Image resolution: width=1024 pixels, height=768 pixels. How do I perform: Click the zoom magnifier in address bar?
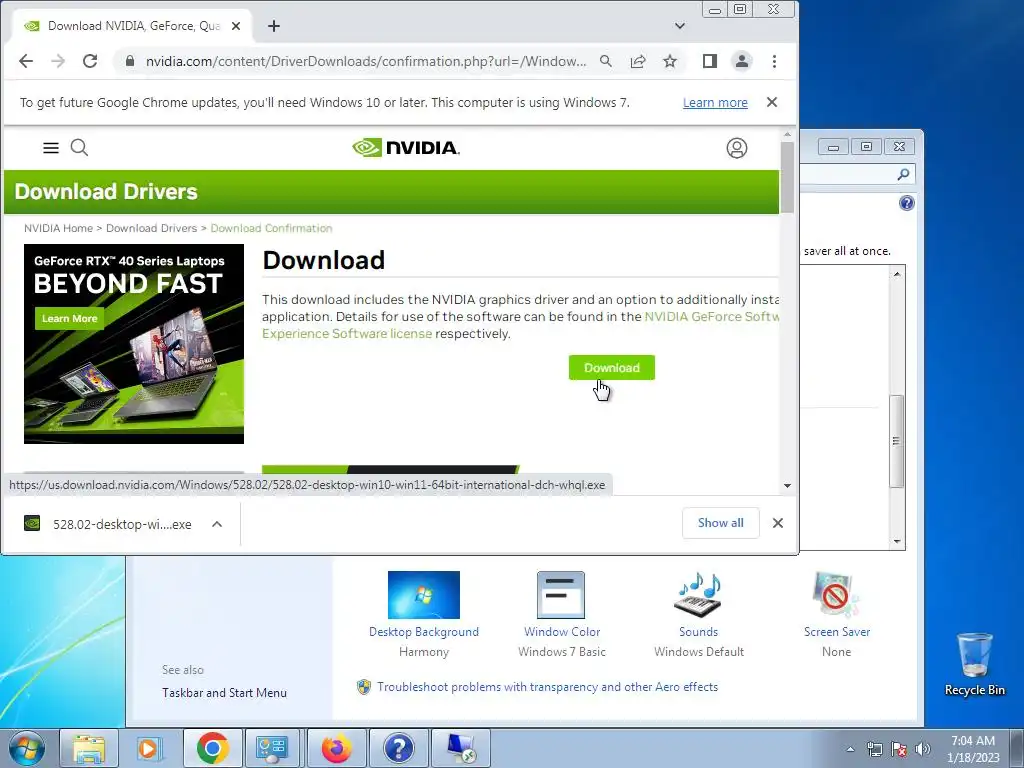606,61
